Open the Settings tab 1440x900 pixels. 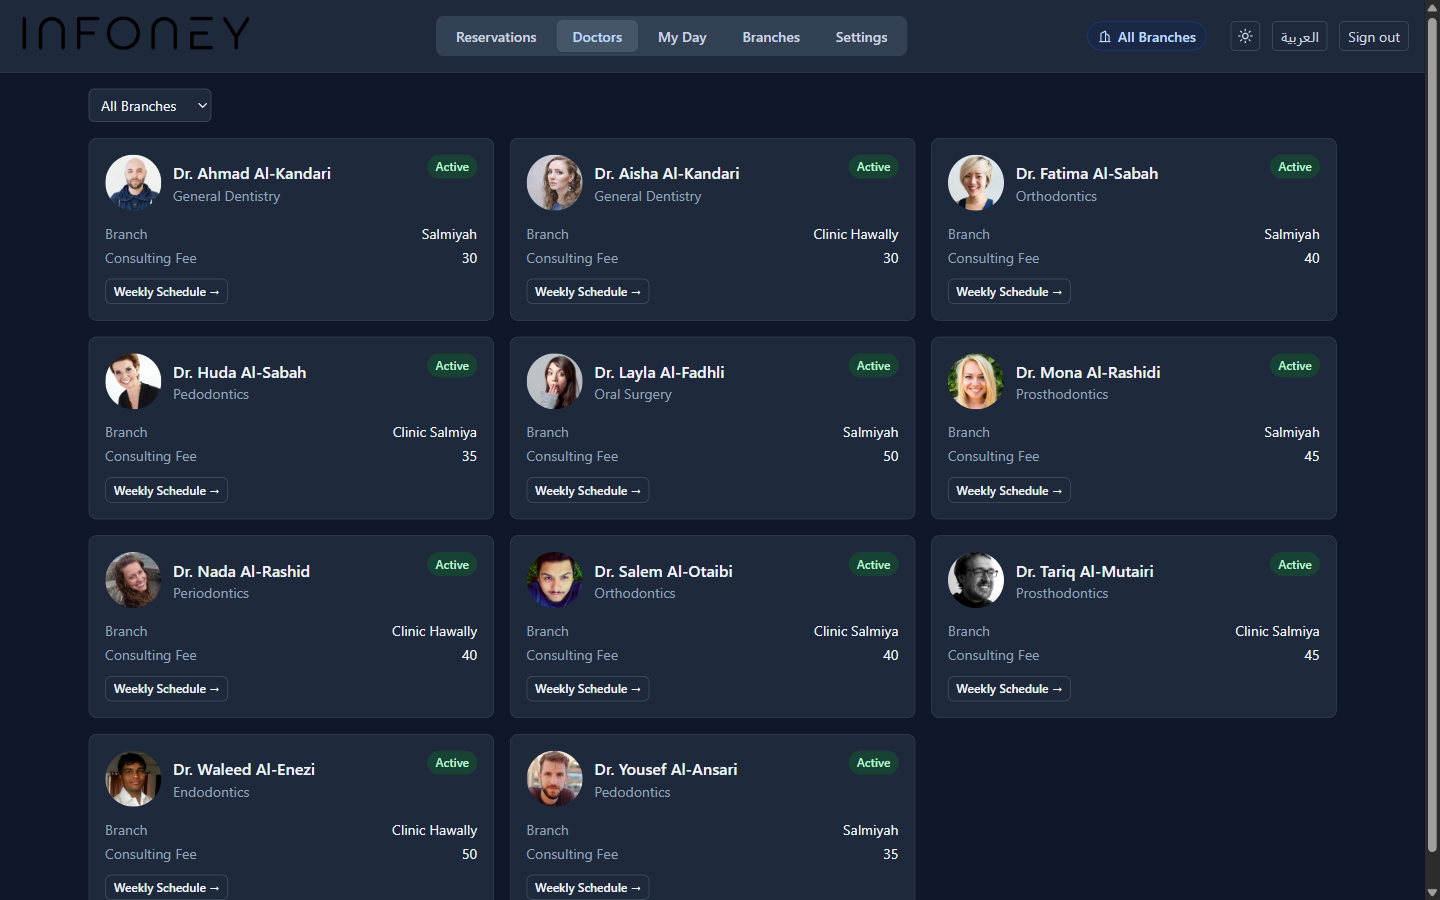(861, 37)
